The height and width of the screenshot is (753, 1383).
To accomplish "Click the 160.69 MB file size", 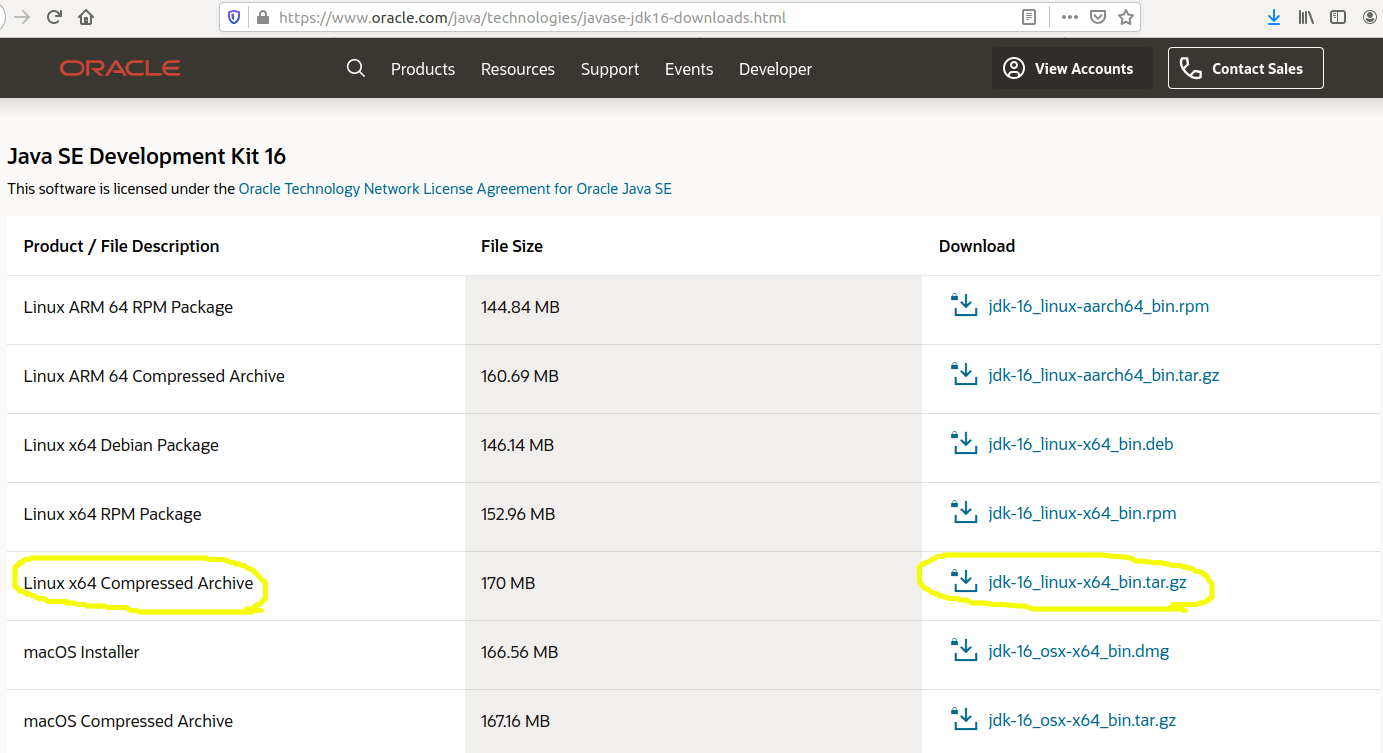I will point(520,376).
